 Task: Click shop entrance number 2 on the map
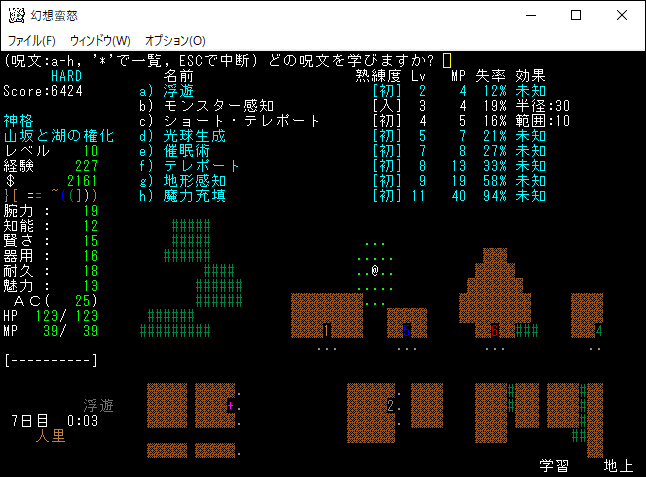(x=391, y=406)
